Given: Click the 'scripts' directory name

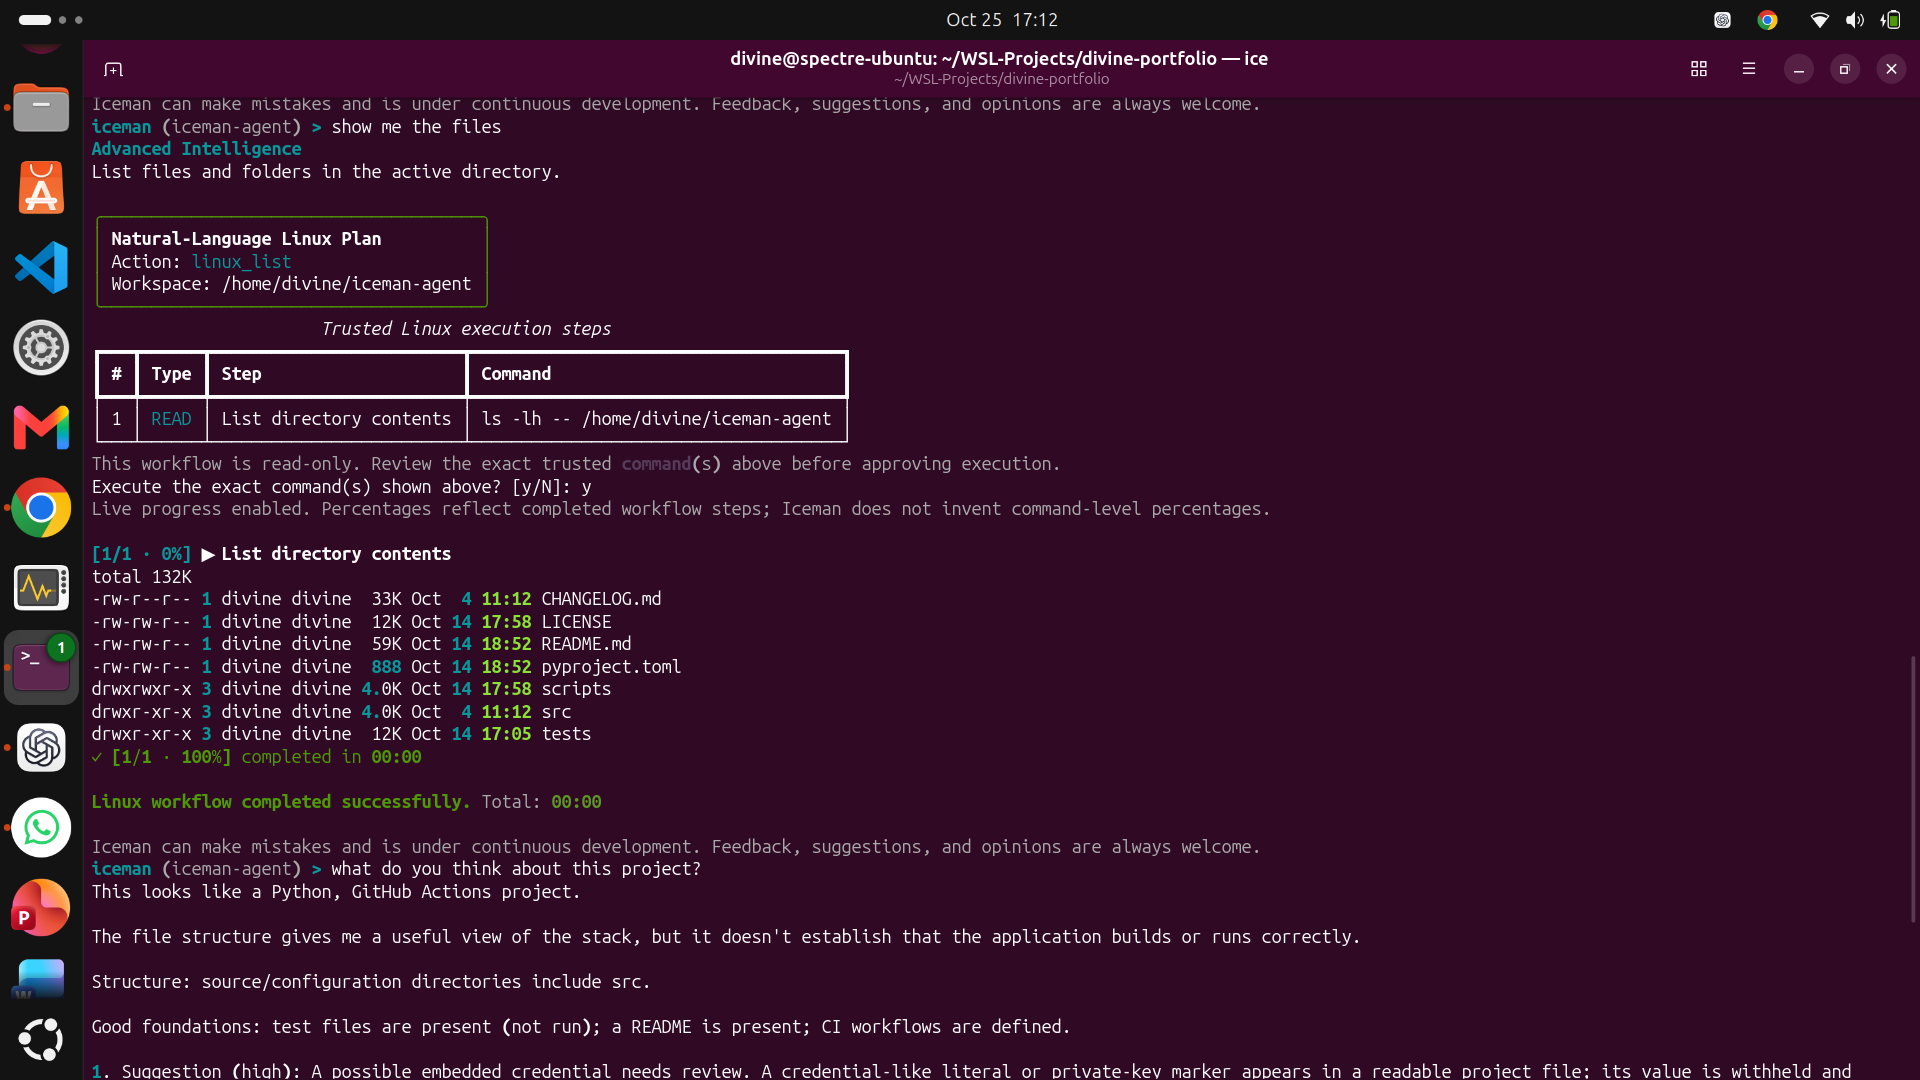Looking at the screenshot, I should point(576,689).
